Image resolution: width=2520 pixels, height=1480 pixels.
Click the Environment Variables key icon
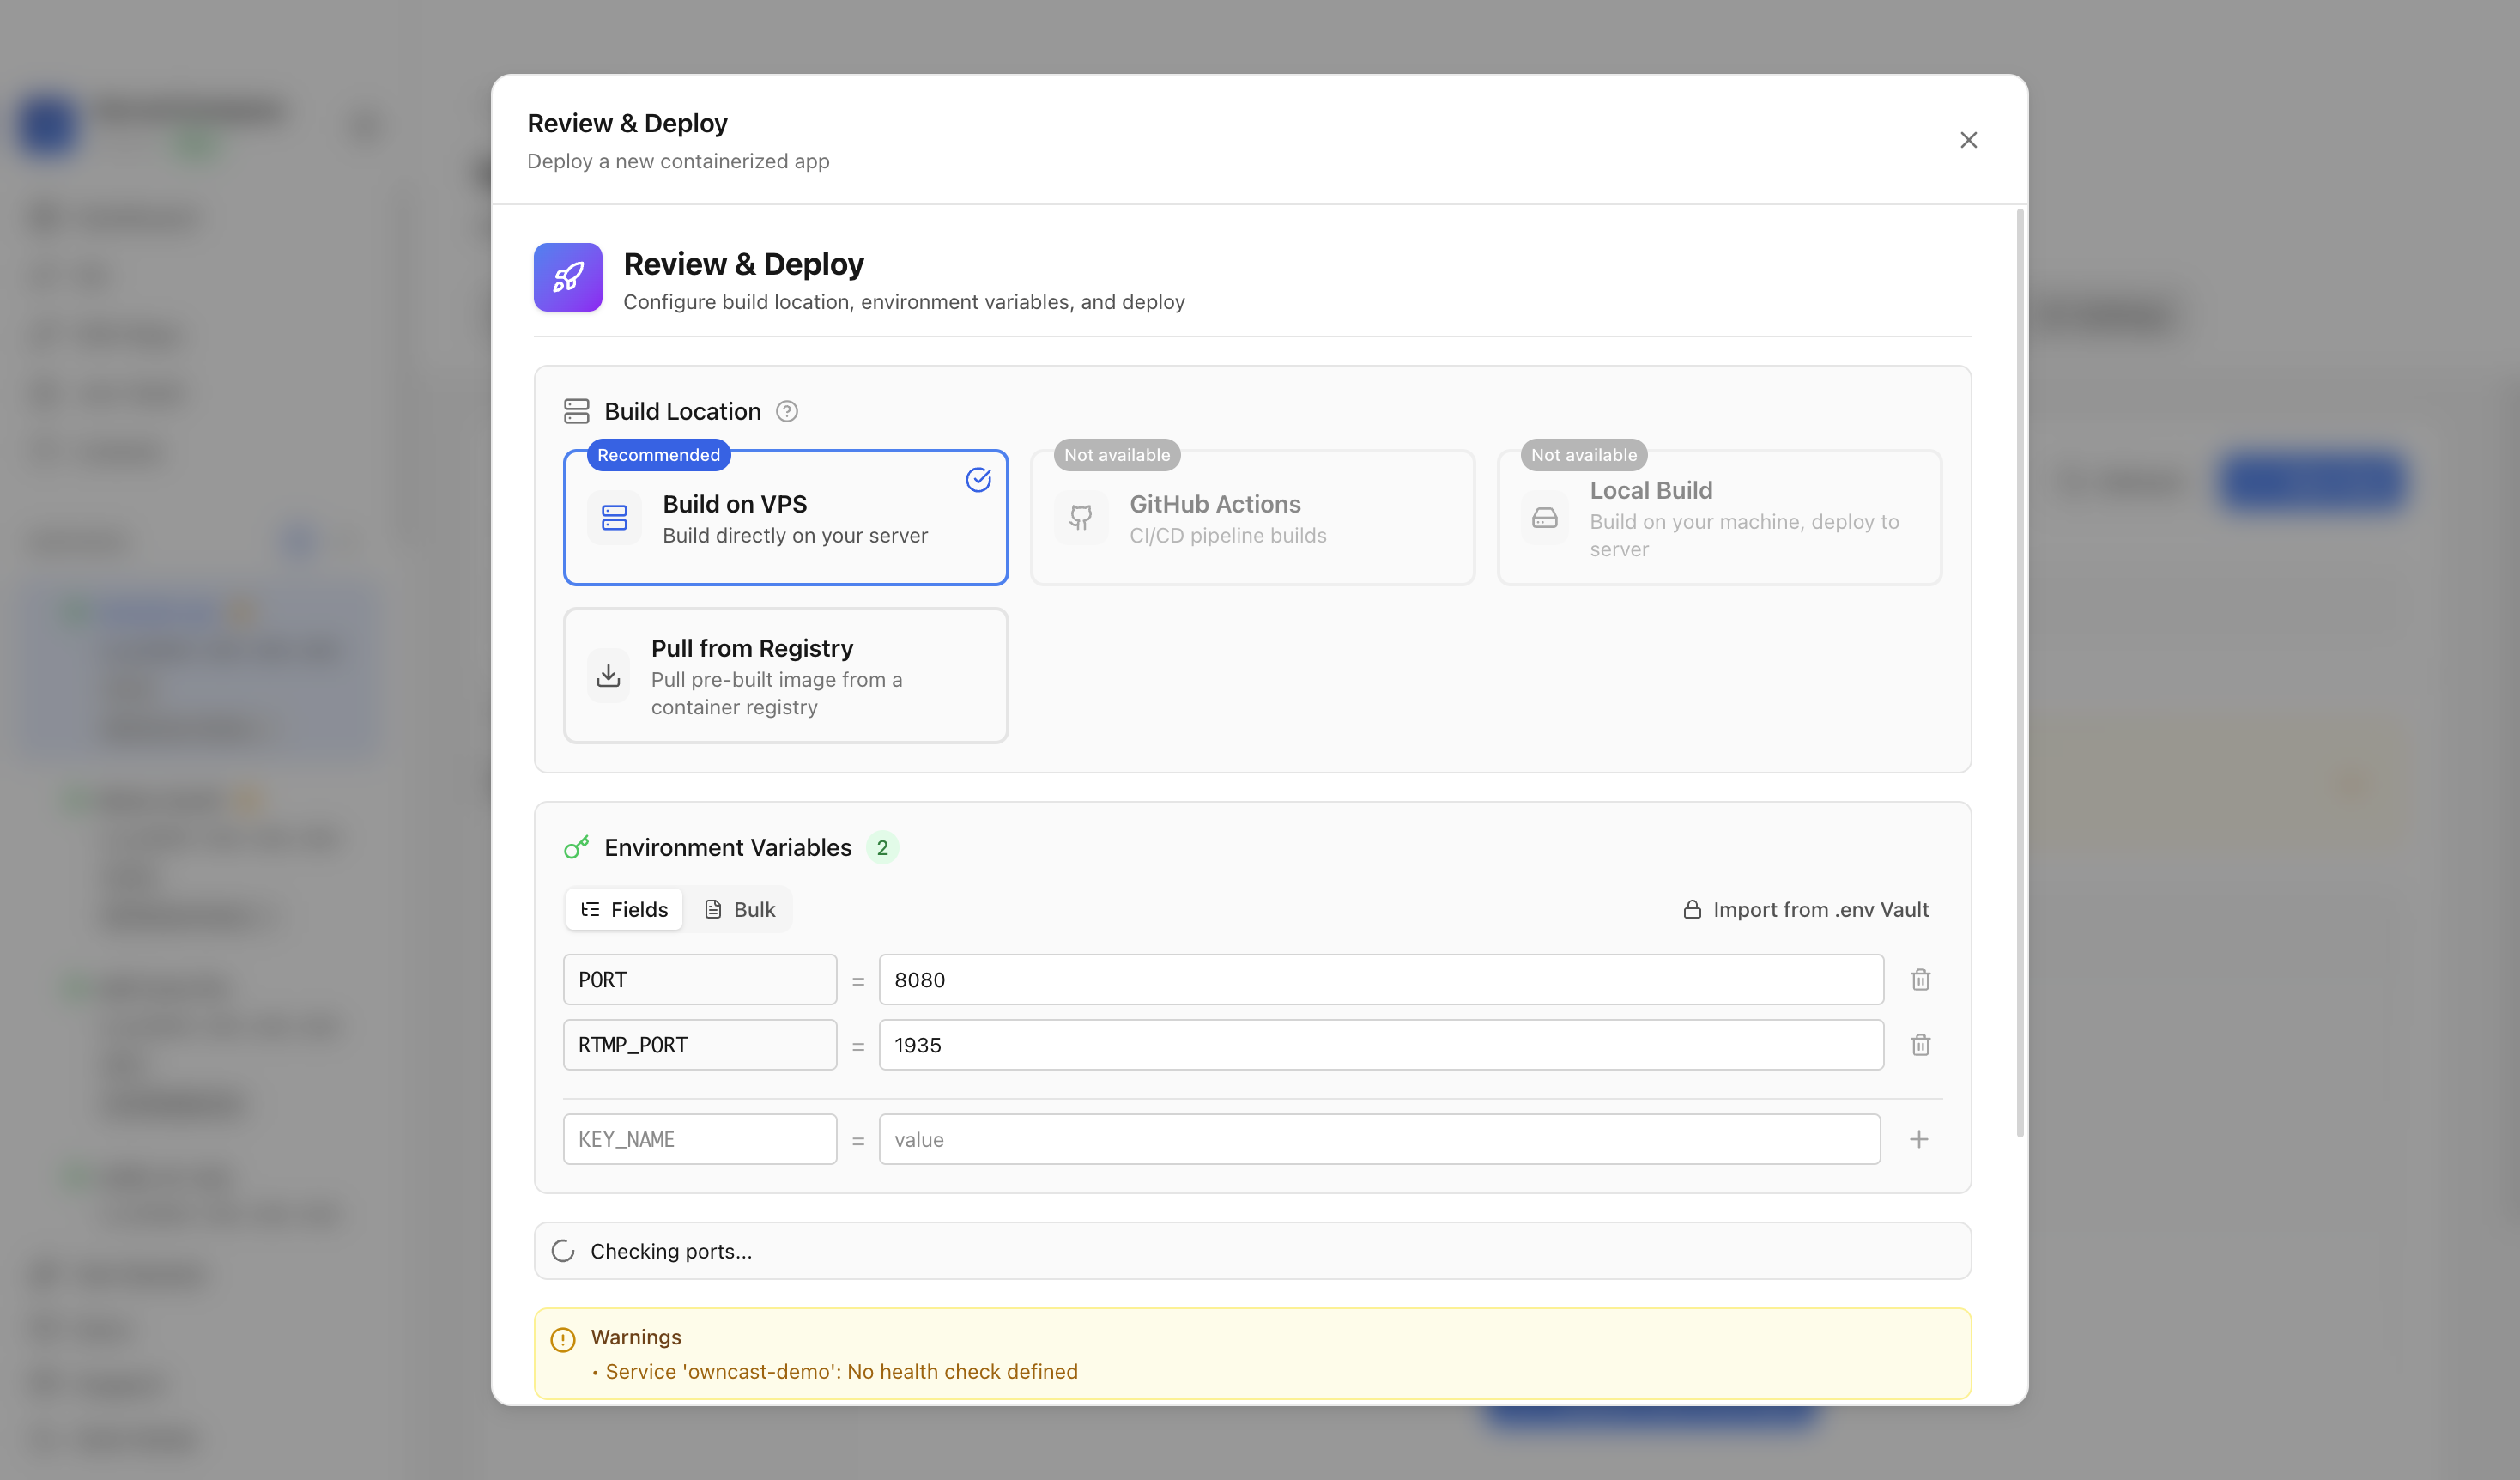(x=577, y=847)
